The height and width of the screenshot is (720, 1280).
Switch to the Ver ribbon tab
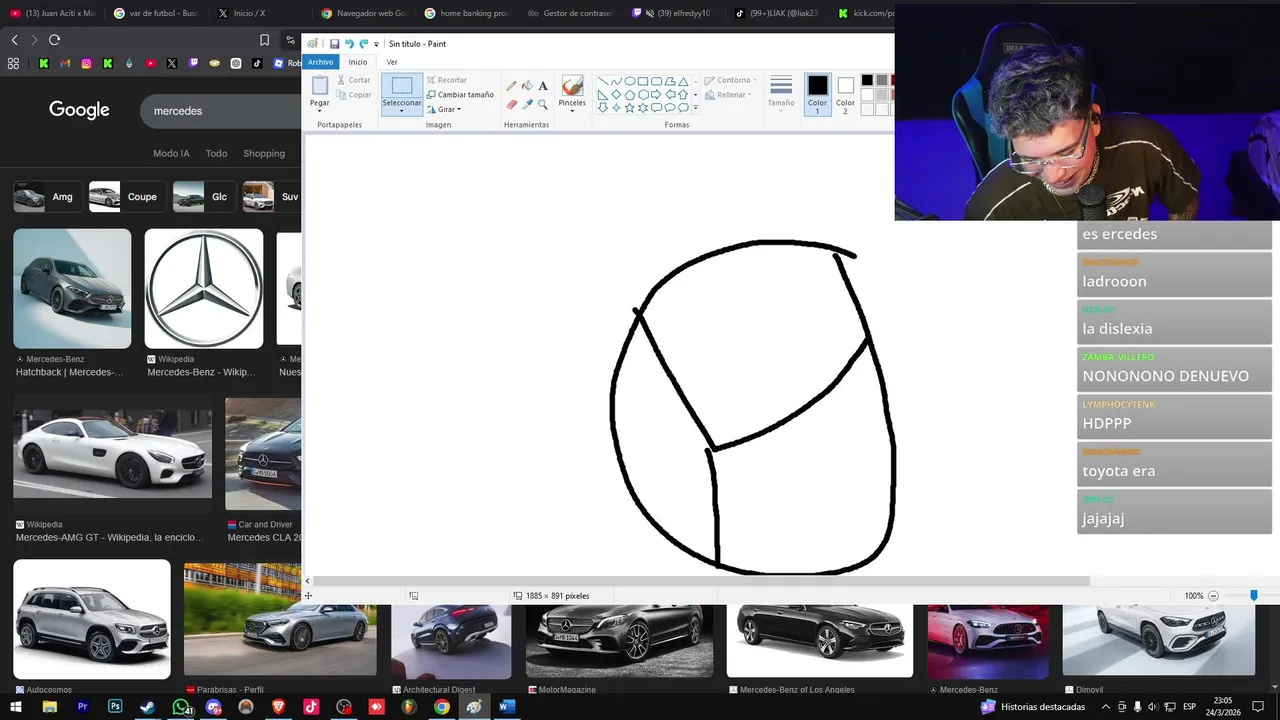392,62
